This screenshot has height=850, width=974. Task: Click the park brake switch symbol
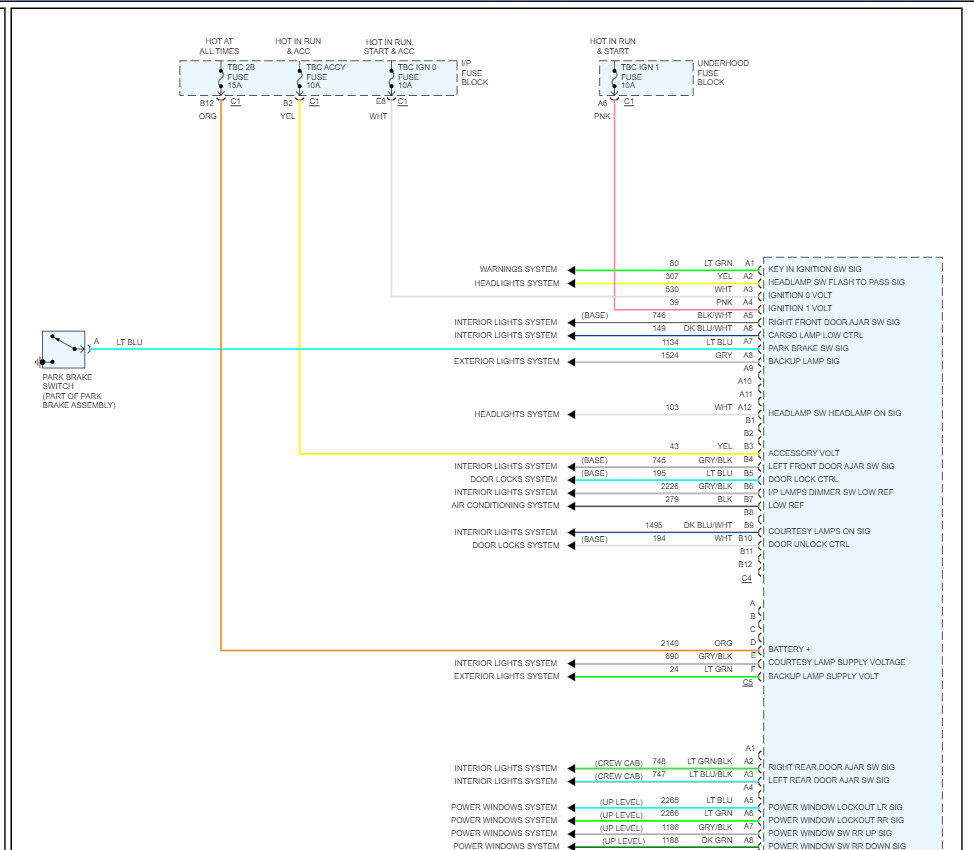[x=63, y=349]
